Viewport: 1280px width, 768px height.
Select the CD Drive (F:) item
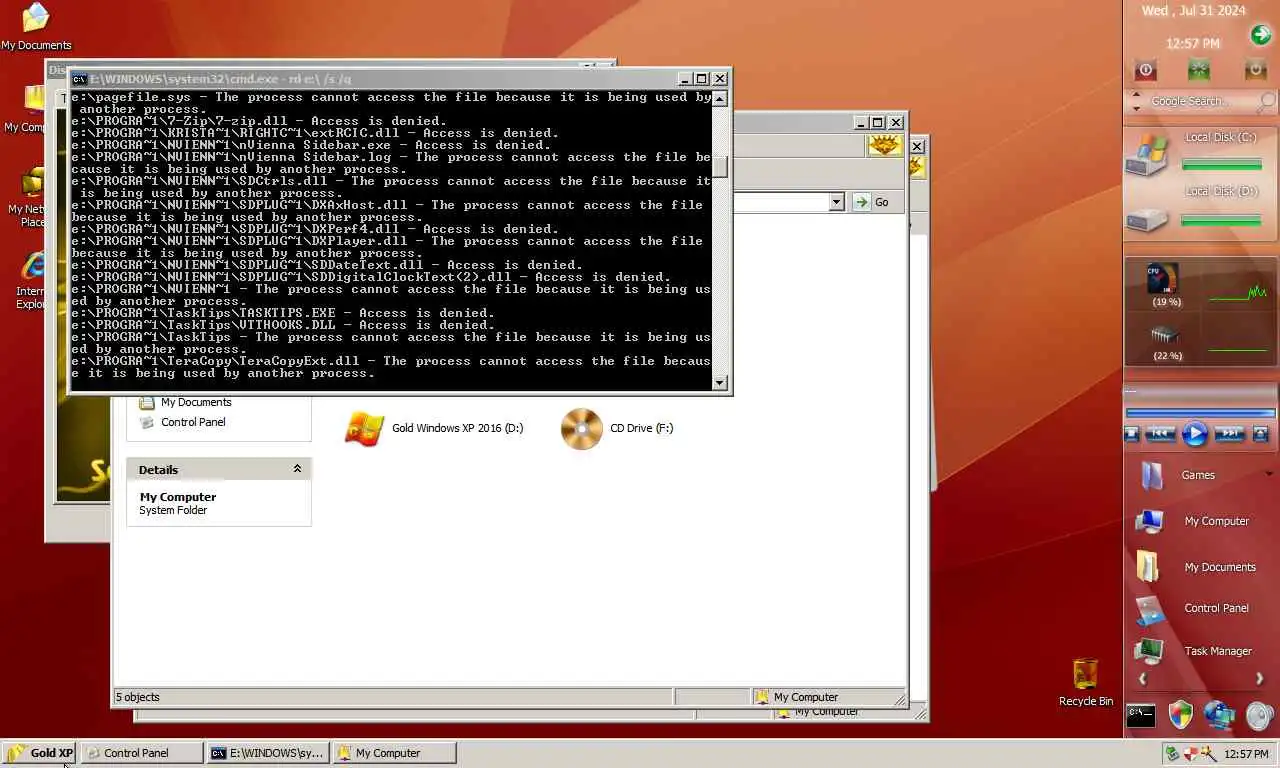(x=617, y=428)
